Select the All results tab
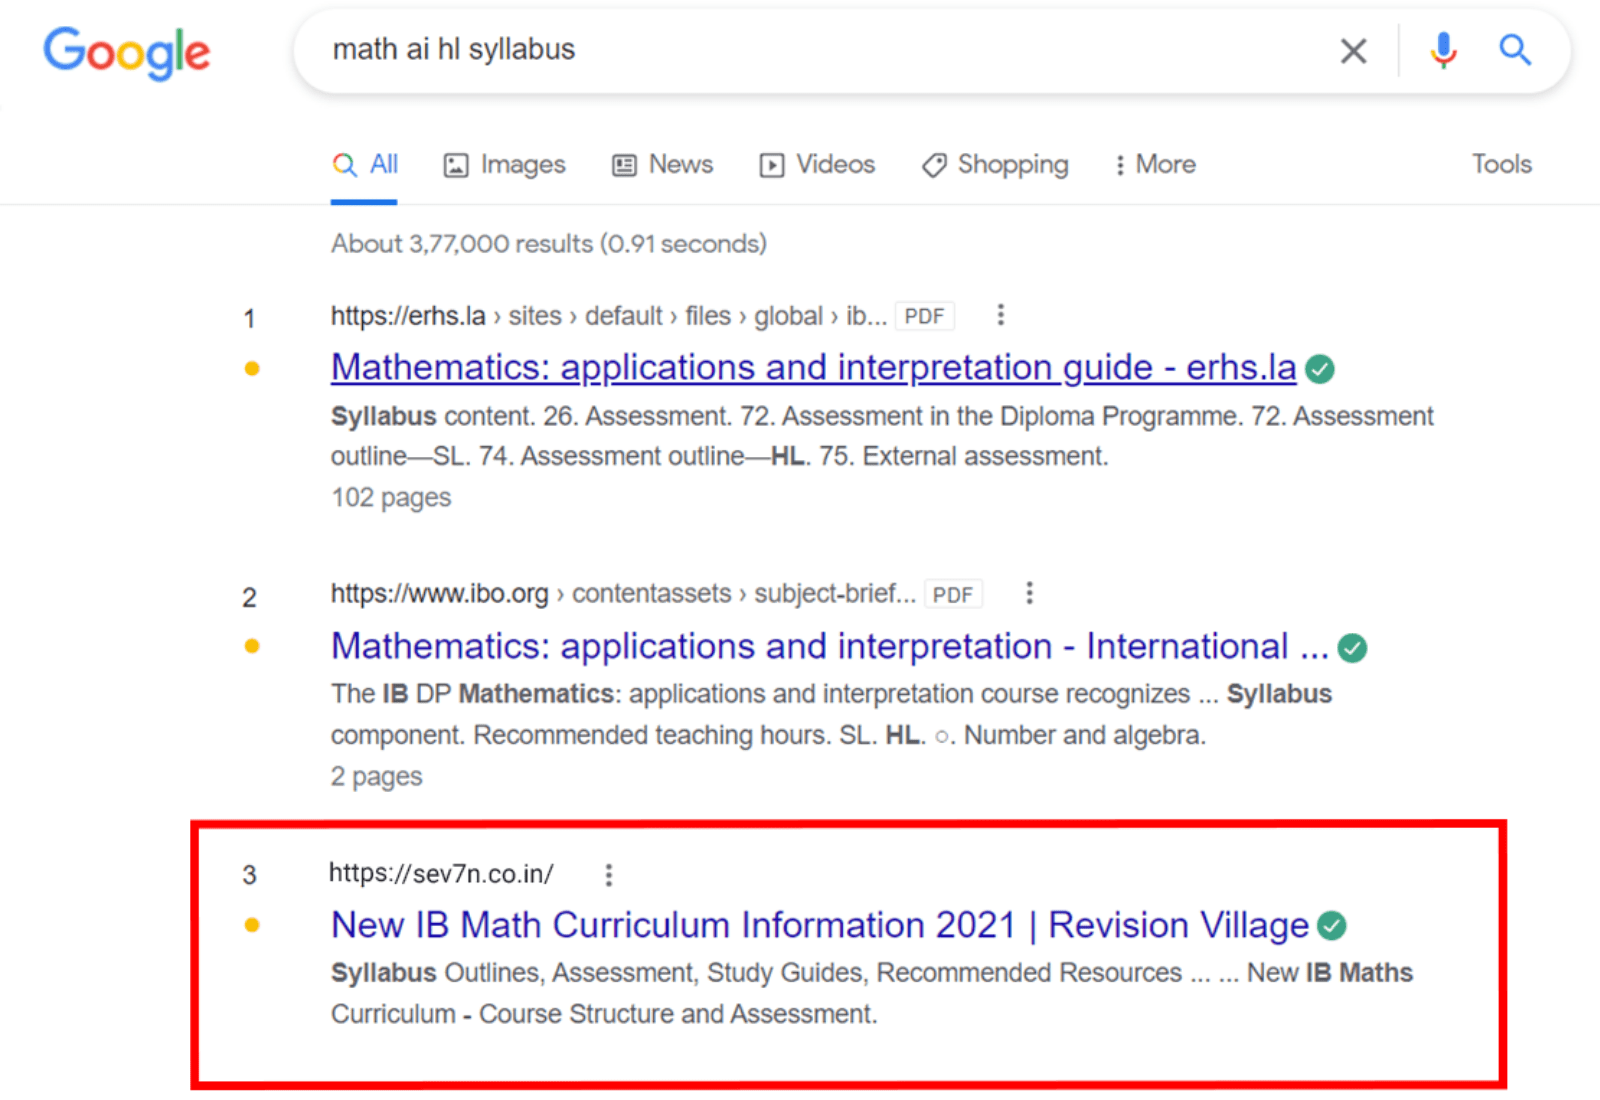The image size is (1600, 1100). 365,165
